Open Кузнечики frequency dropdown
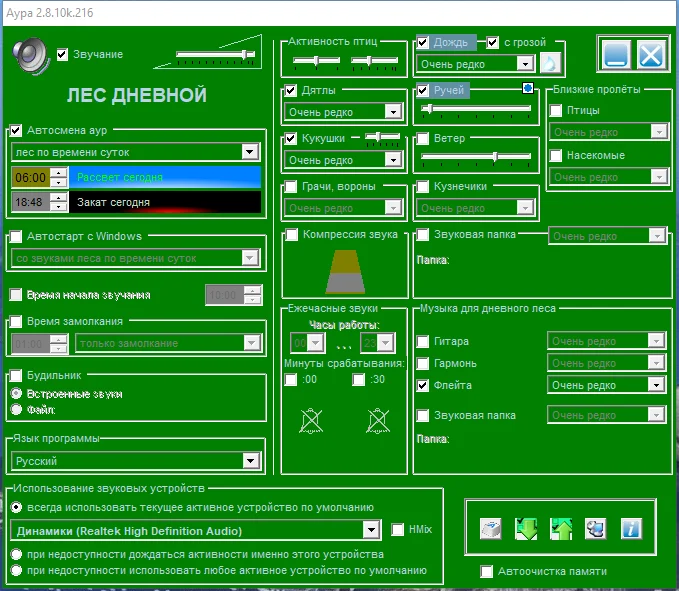 coord(475,208)
